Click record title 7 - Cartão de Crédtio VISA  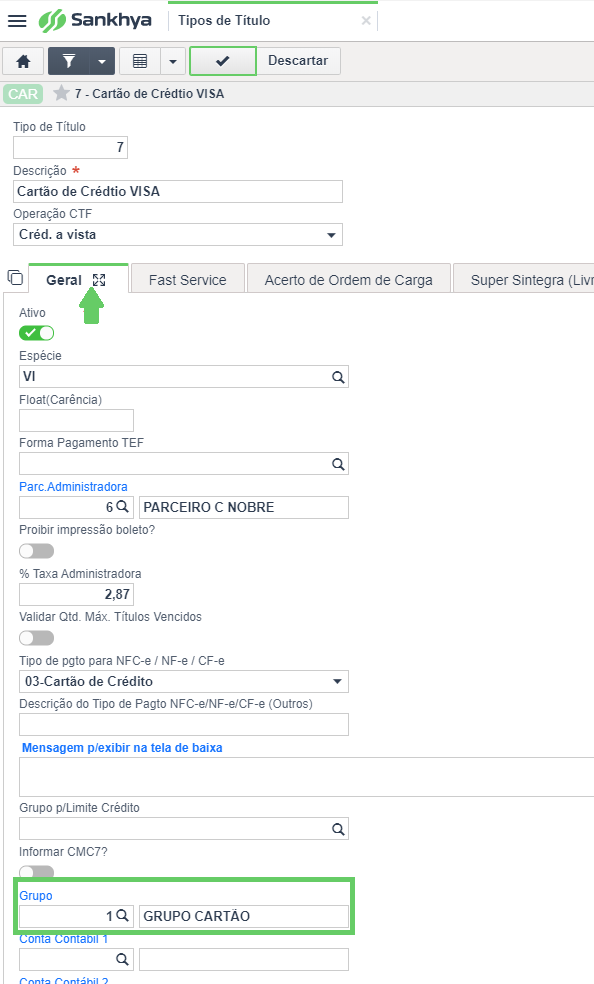[x=149, y=94]
